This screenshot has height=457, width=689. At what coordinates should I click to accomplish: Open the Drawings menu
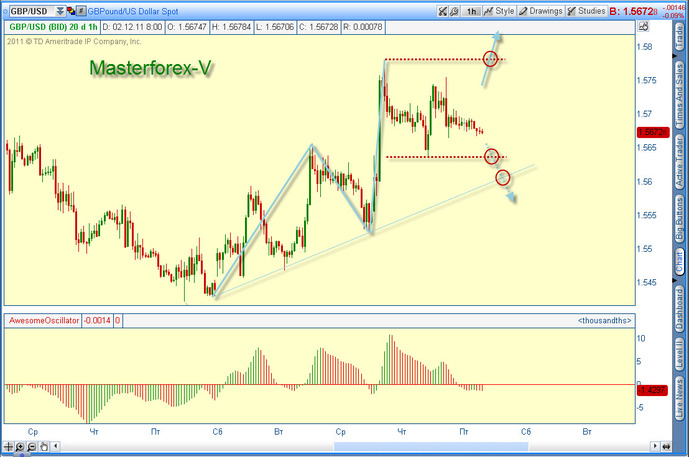click(x=540, y=11)
